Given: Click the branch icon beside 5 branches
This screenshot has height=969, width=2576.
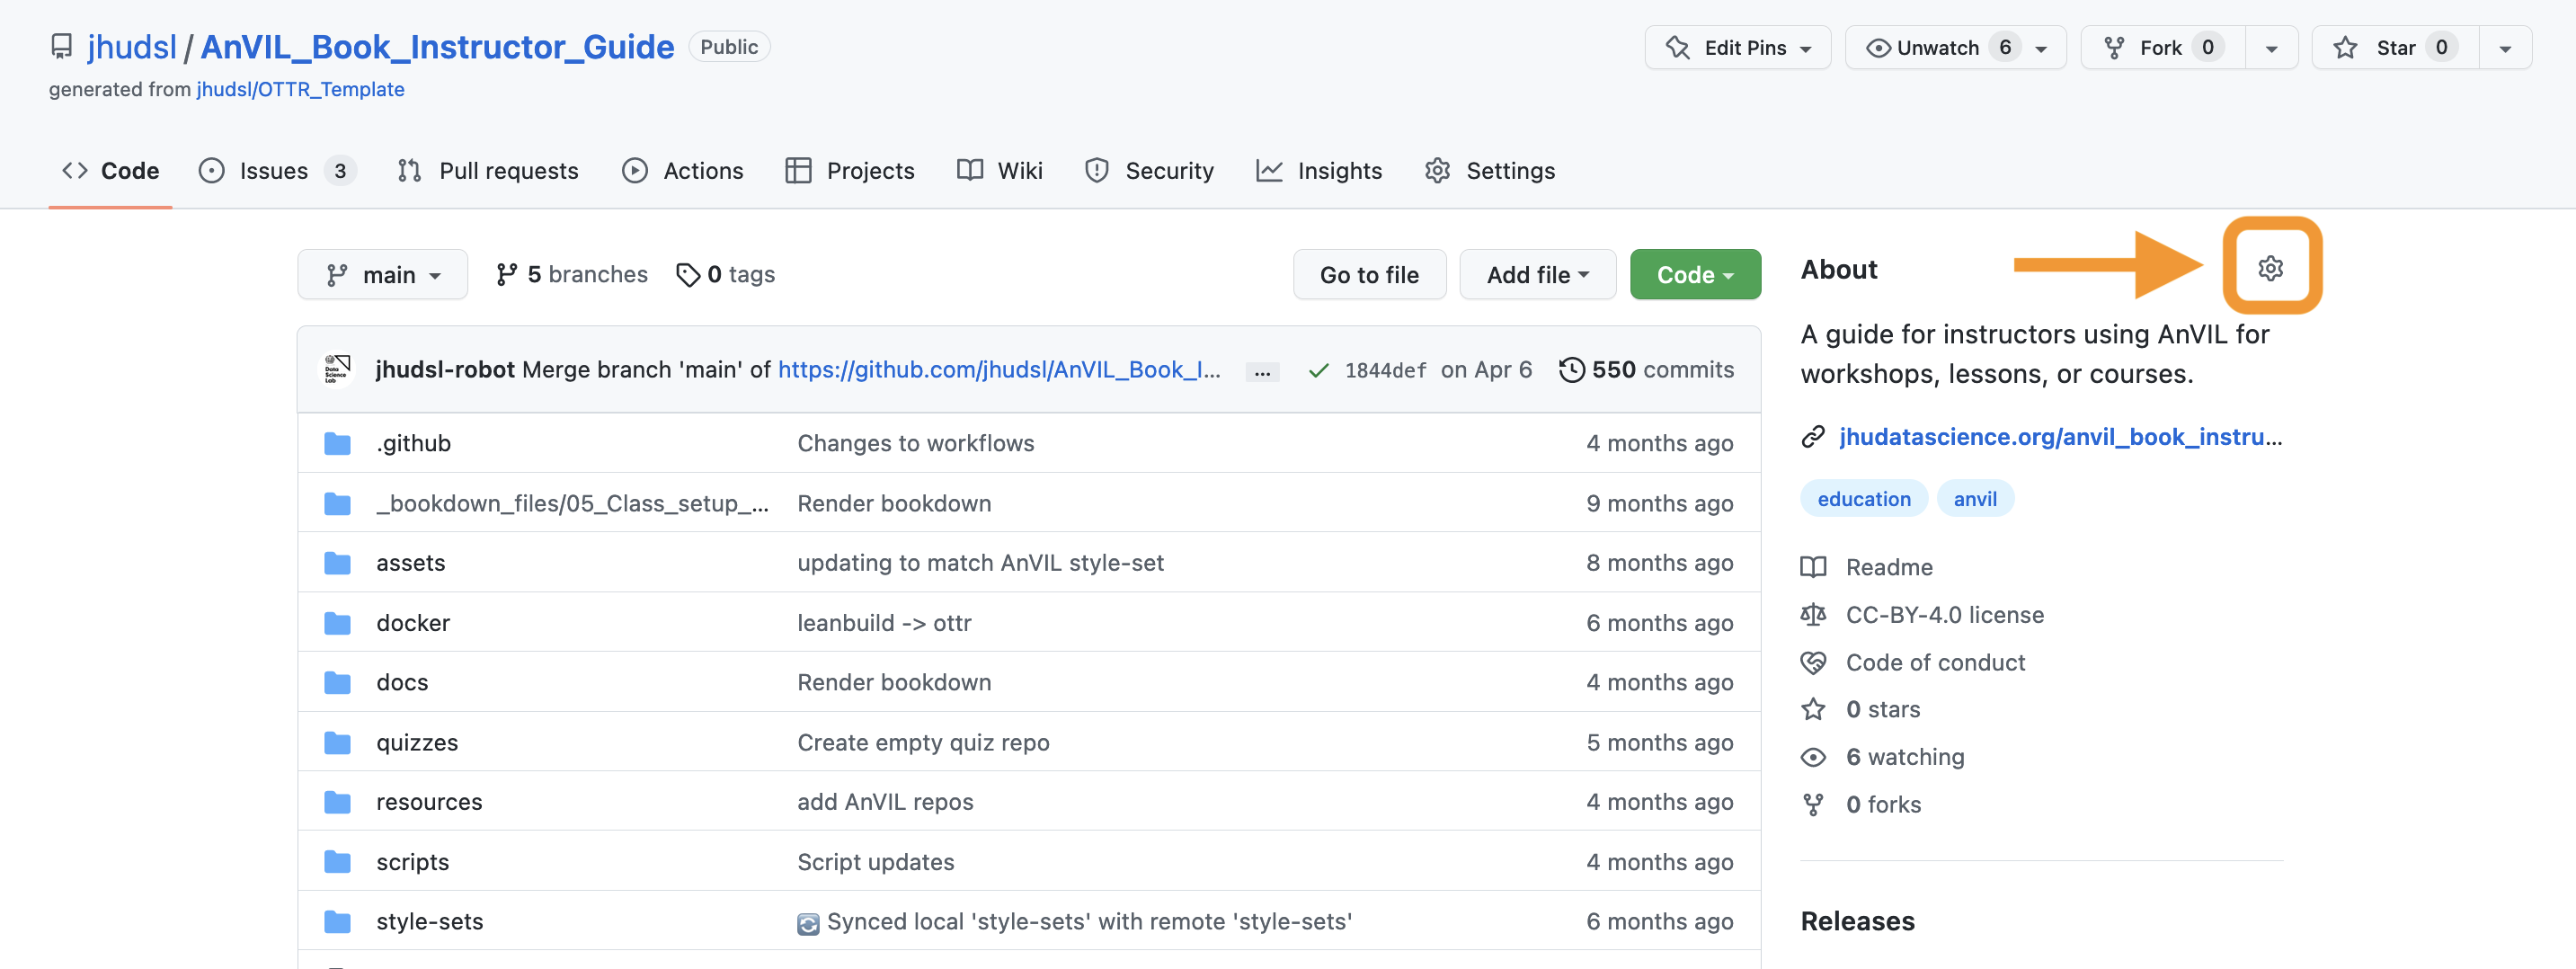Looking at the screenshot, I should [x=507, y=274].
